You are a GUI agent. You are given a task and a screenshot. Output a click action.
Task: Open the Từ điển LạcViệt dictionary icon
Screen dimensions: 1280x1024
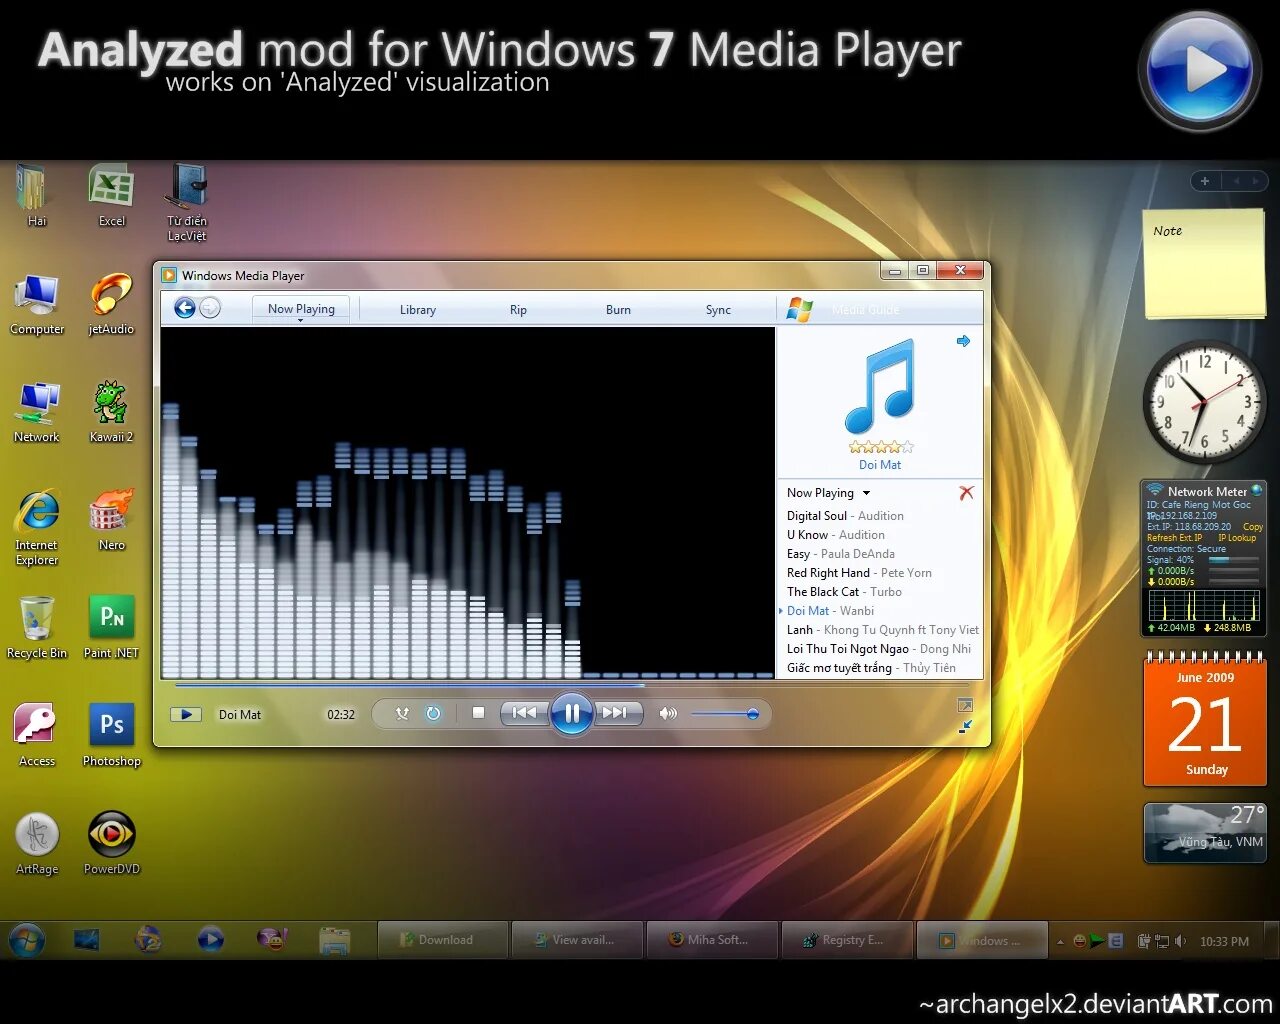pyautogui.click(x=187, y=203)
